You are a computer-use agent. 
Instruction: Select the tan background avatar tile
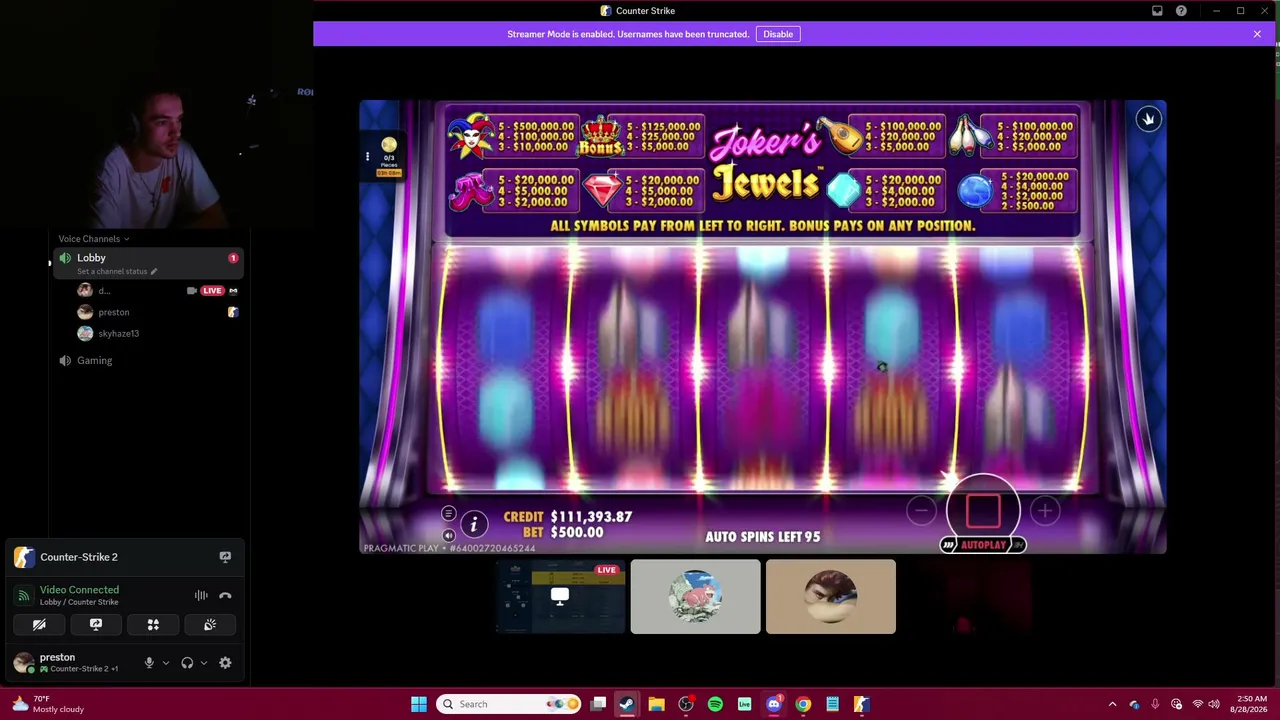[831, 597]
